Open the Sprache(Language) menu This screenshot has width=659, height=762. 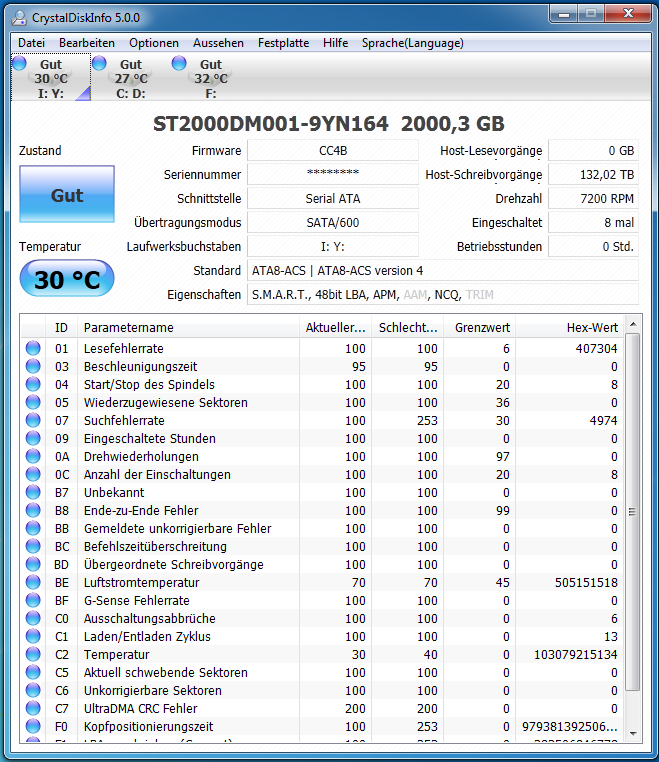413,43
